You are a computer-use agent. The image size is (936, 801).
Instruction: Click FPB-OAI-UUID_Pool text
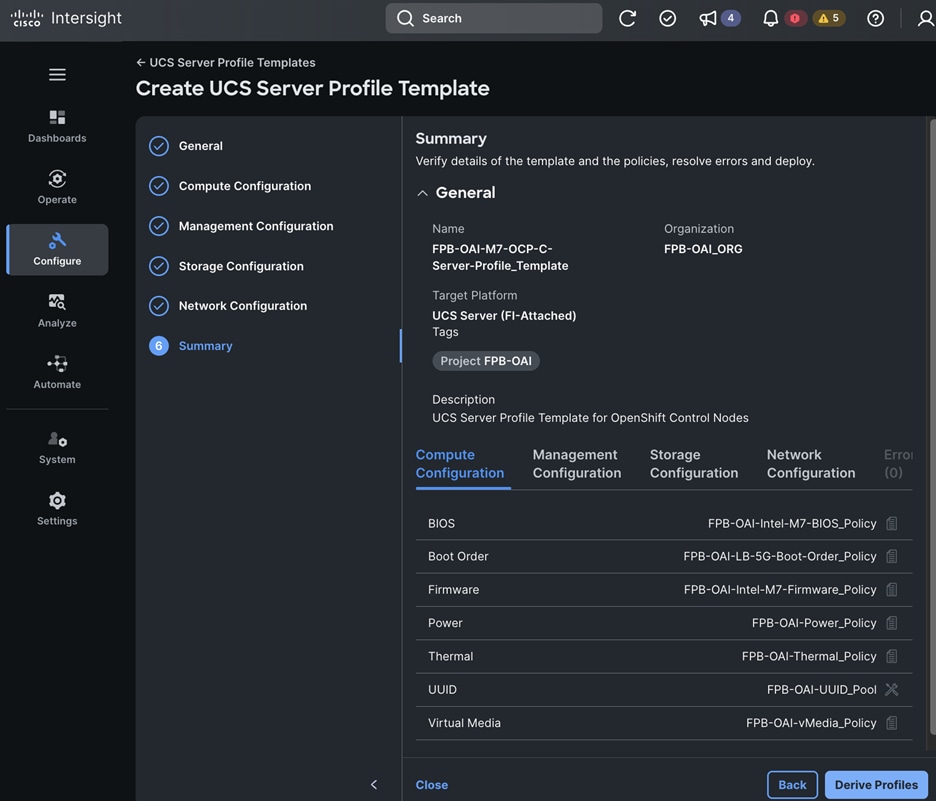[821, 689]
